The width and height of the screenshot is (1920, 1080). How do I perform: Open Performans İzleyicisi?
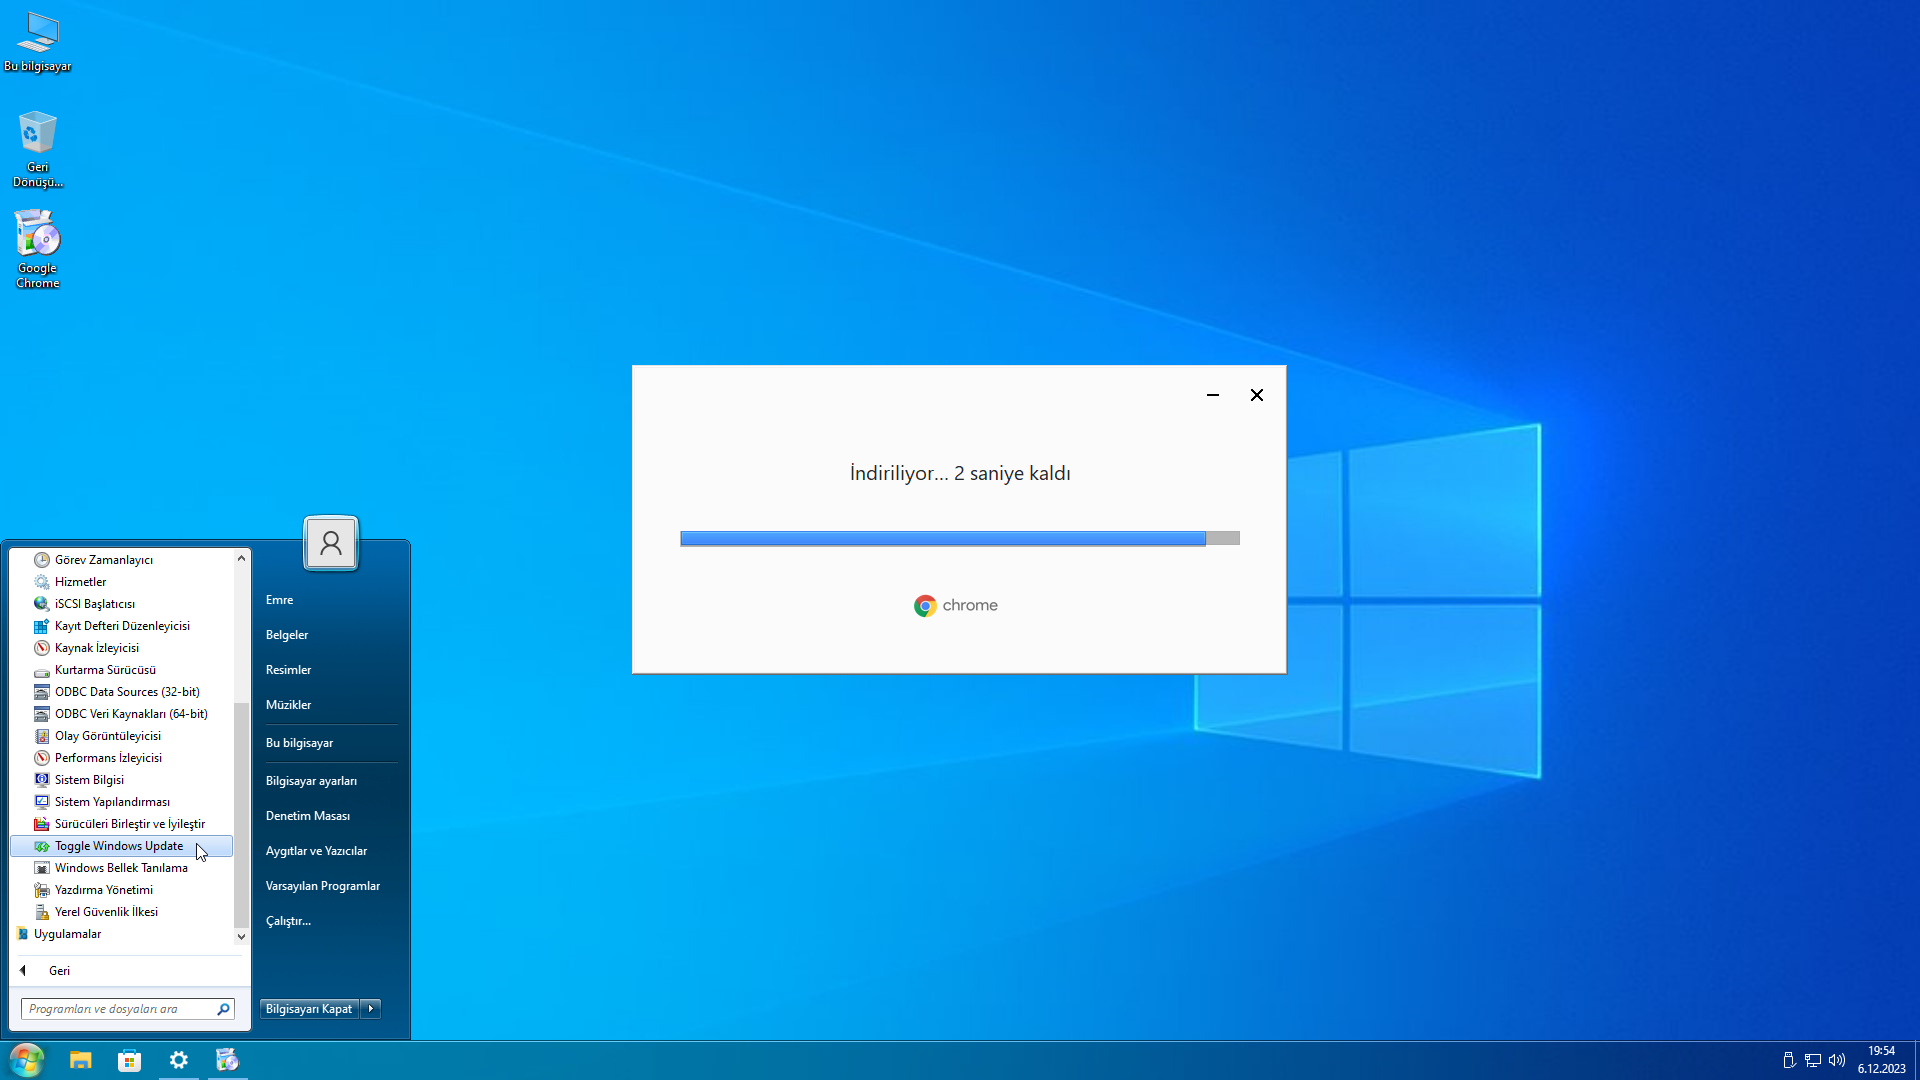point(121,758)
